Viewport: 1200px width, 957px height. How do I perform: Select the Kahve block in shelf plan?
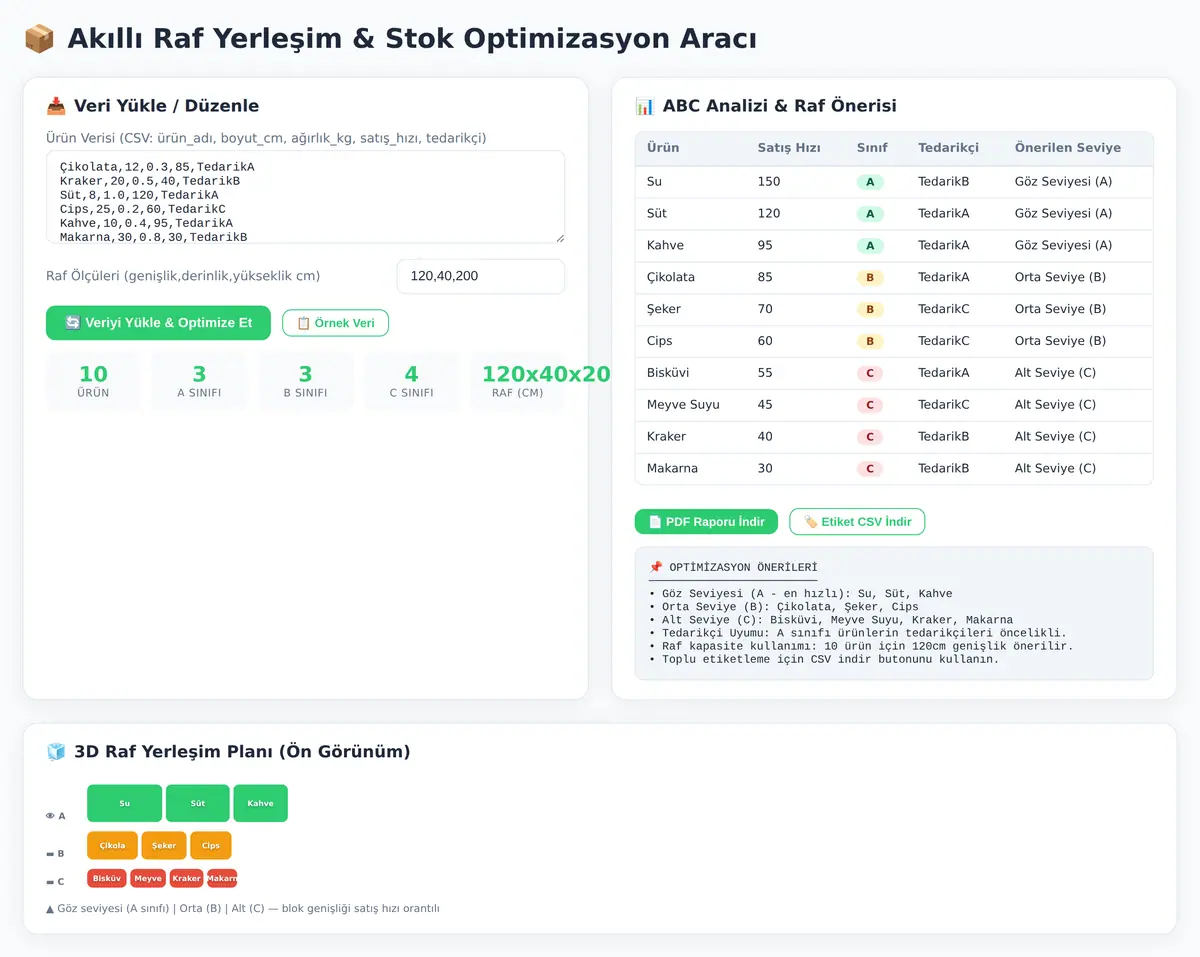[x=260, y=803]
